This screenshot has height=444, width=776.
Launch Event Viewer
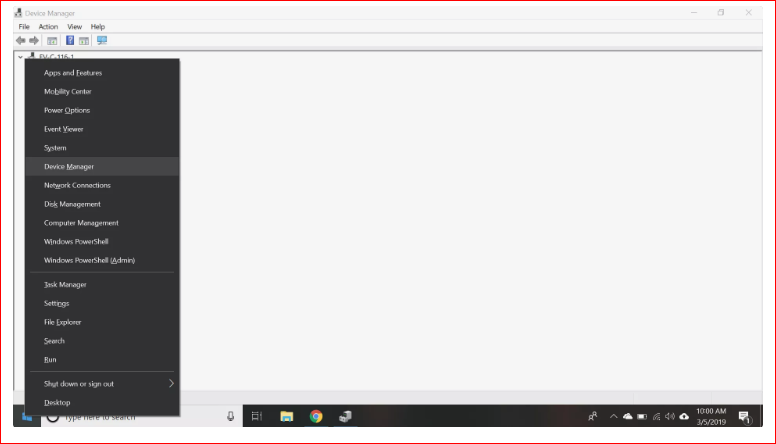pyautogui.click(x=102, y=129)
